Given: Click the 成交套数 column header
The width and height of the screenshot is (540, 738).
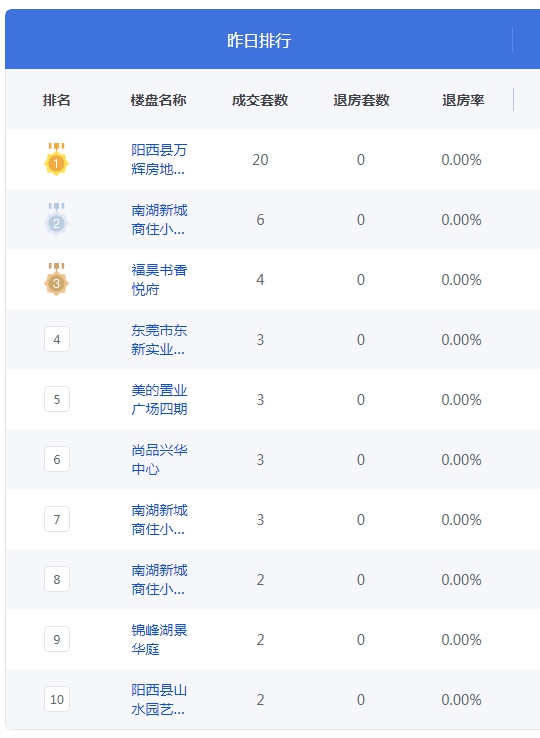Looking at the screenshot, I should point(260,100).
